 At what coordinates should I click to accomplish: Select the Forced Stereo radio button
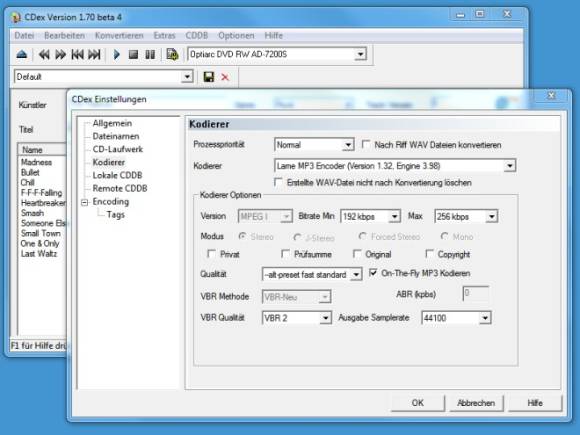[x=362, y=236]
